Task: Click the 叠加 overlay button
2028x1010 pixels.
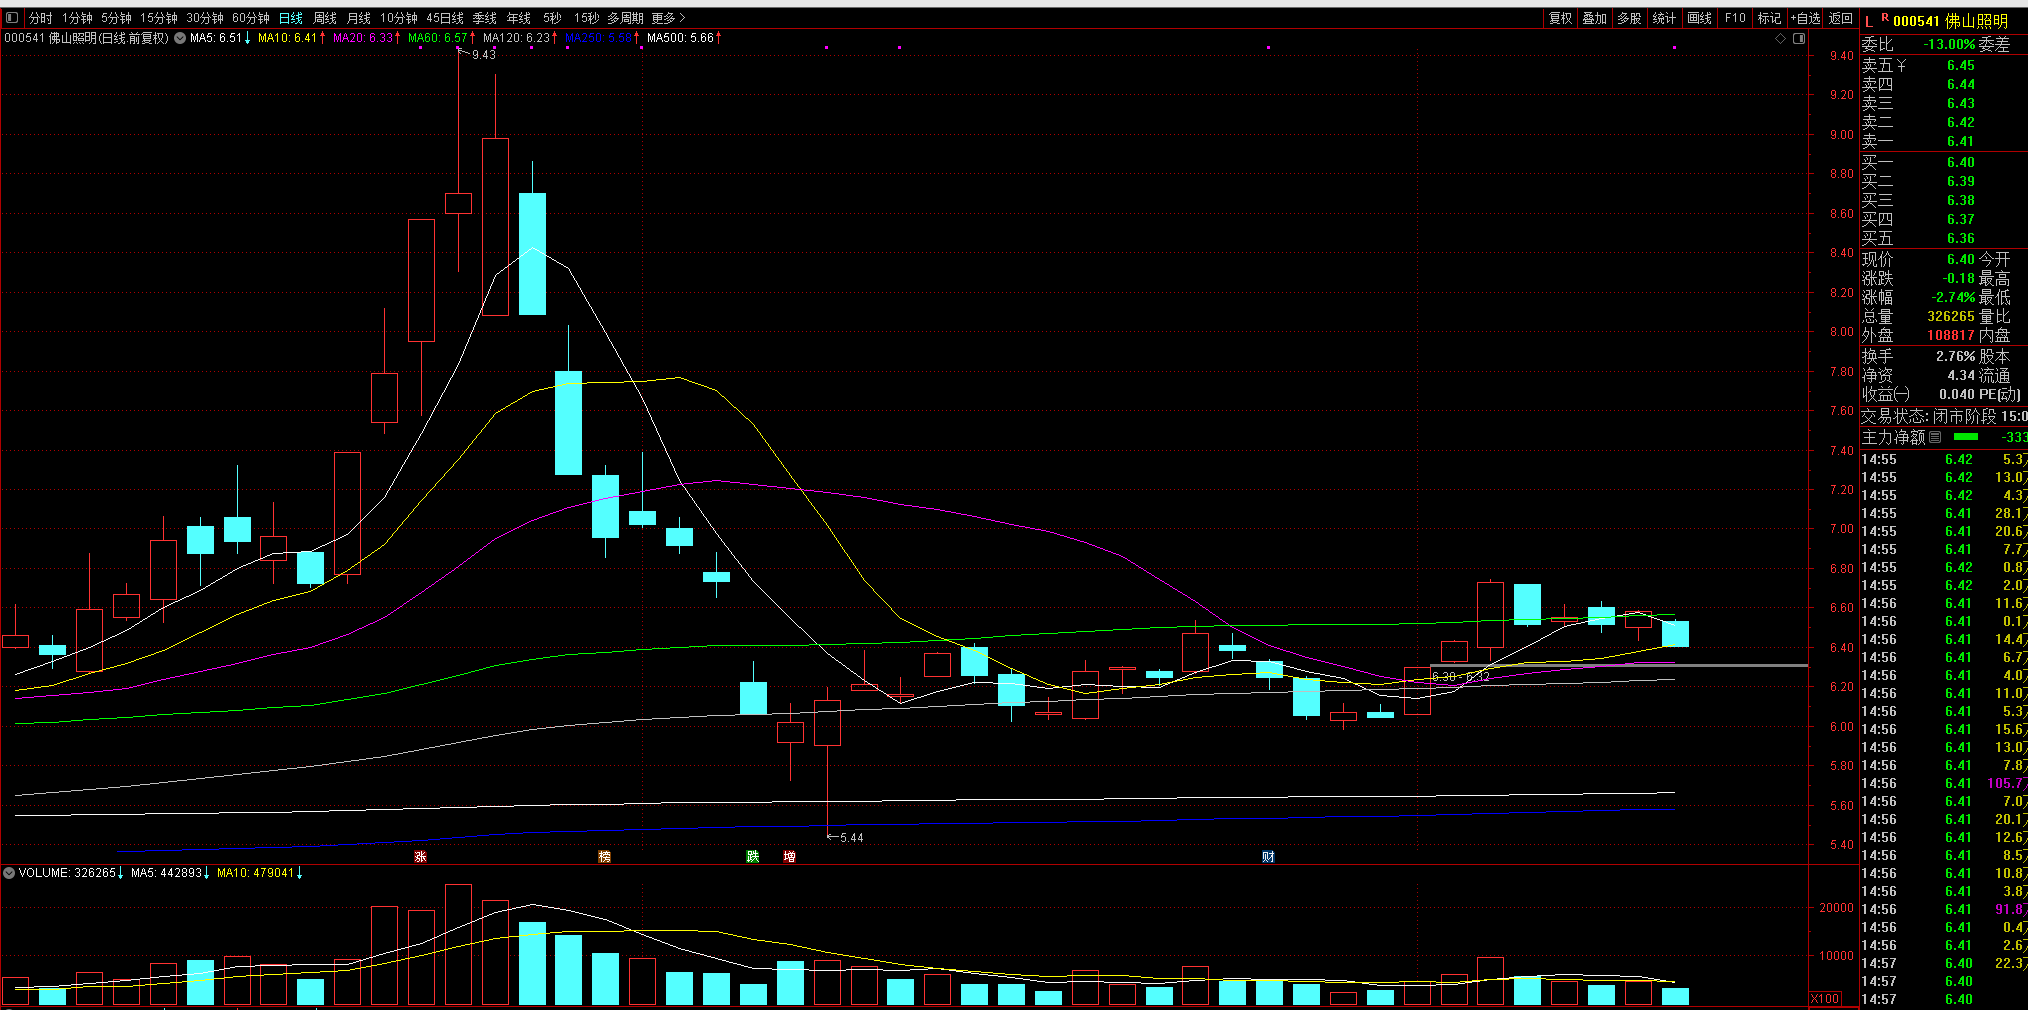Action: tap(1595, 18)
